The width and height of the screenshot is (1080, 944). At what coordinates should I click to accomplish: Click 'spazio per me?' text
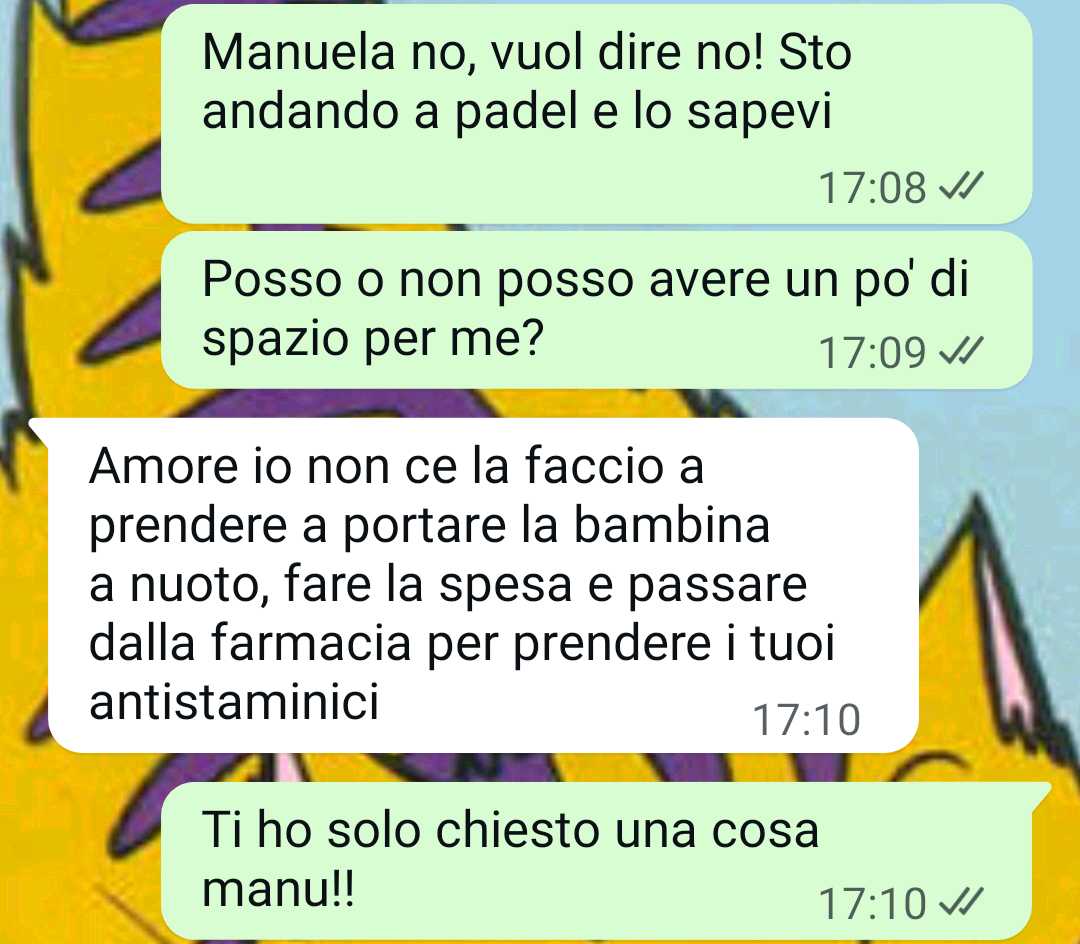click(x=373, y=339)
